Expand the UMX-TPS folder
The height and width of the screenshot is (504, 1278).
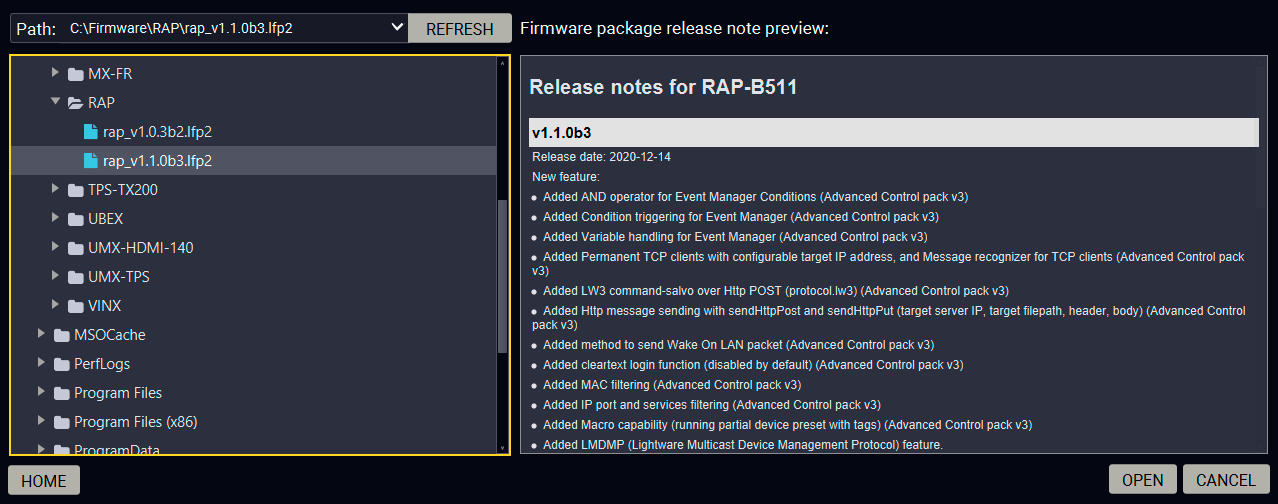click(x=55, y=277)
